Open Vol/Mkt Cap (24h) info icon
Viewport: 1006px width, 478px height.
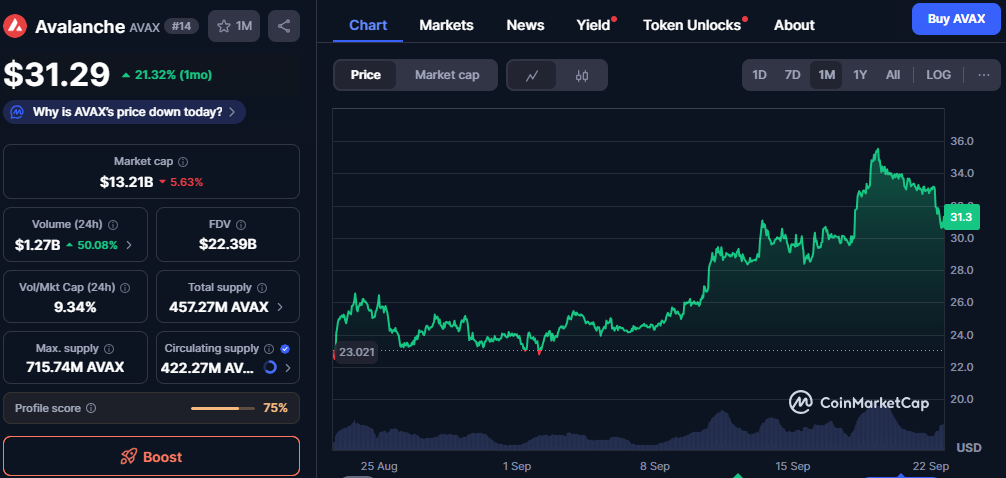(x=125, y=288)
